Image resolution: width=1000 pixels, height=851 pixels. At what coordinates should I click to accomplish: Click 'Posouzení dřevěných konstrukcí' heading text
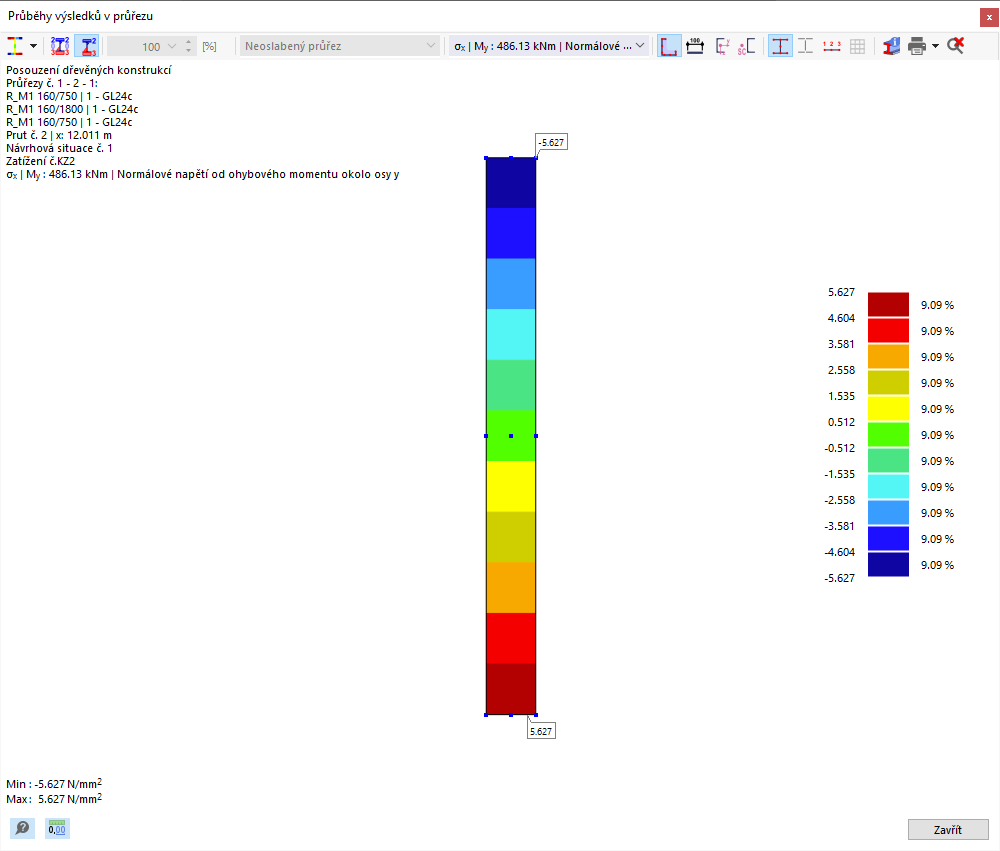coord(89,70)
